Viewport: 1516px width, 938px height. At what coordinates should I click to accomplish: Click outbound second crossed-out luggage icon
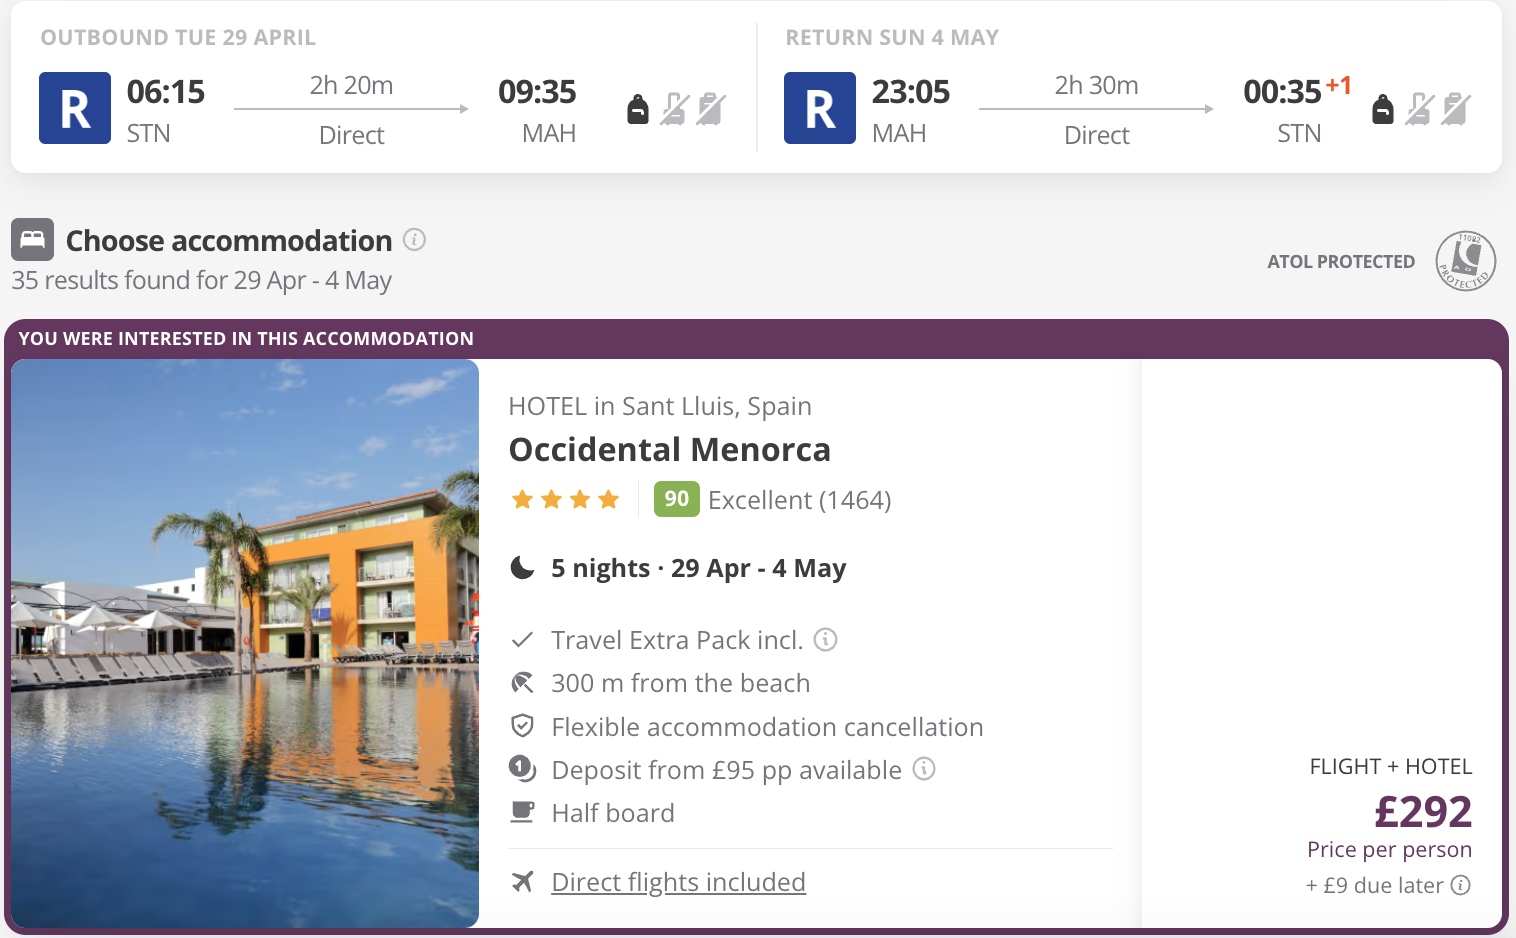click(x=711, y=109)
